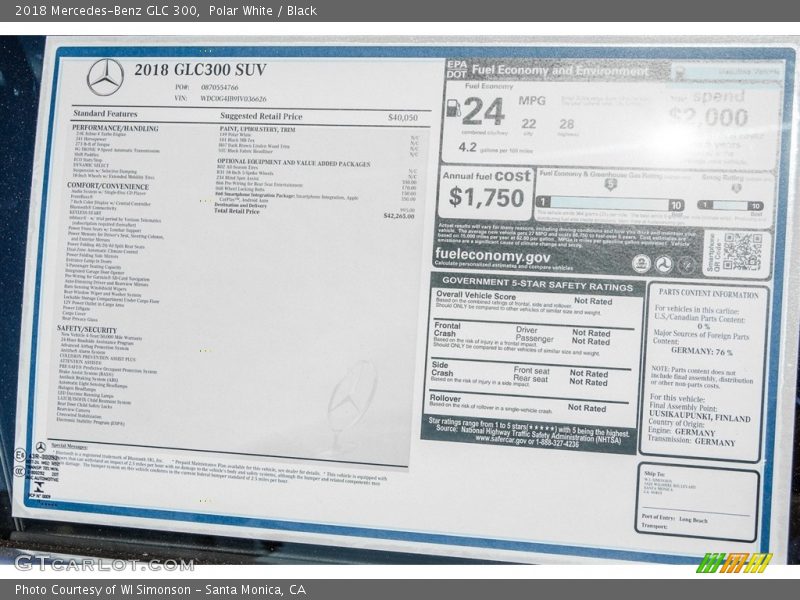The height and width of the screenshot is (600, 800).
Task: Click the $40,050 price value
Action: click(x=403, y=117)
